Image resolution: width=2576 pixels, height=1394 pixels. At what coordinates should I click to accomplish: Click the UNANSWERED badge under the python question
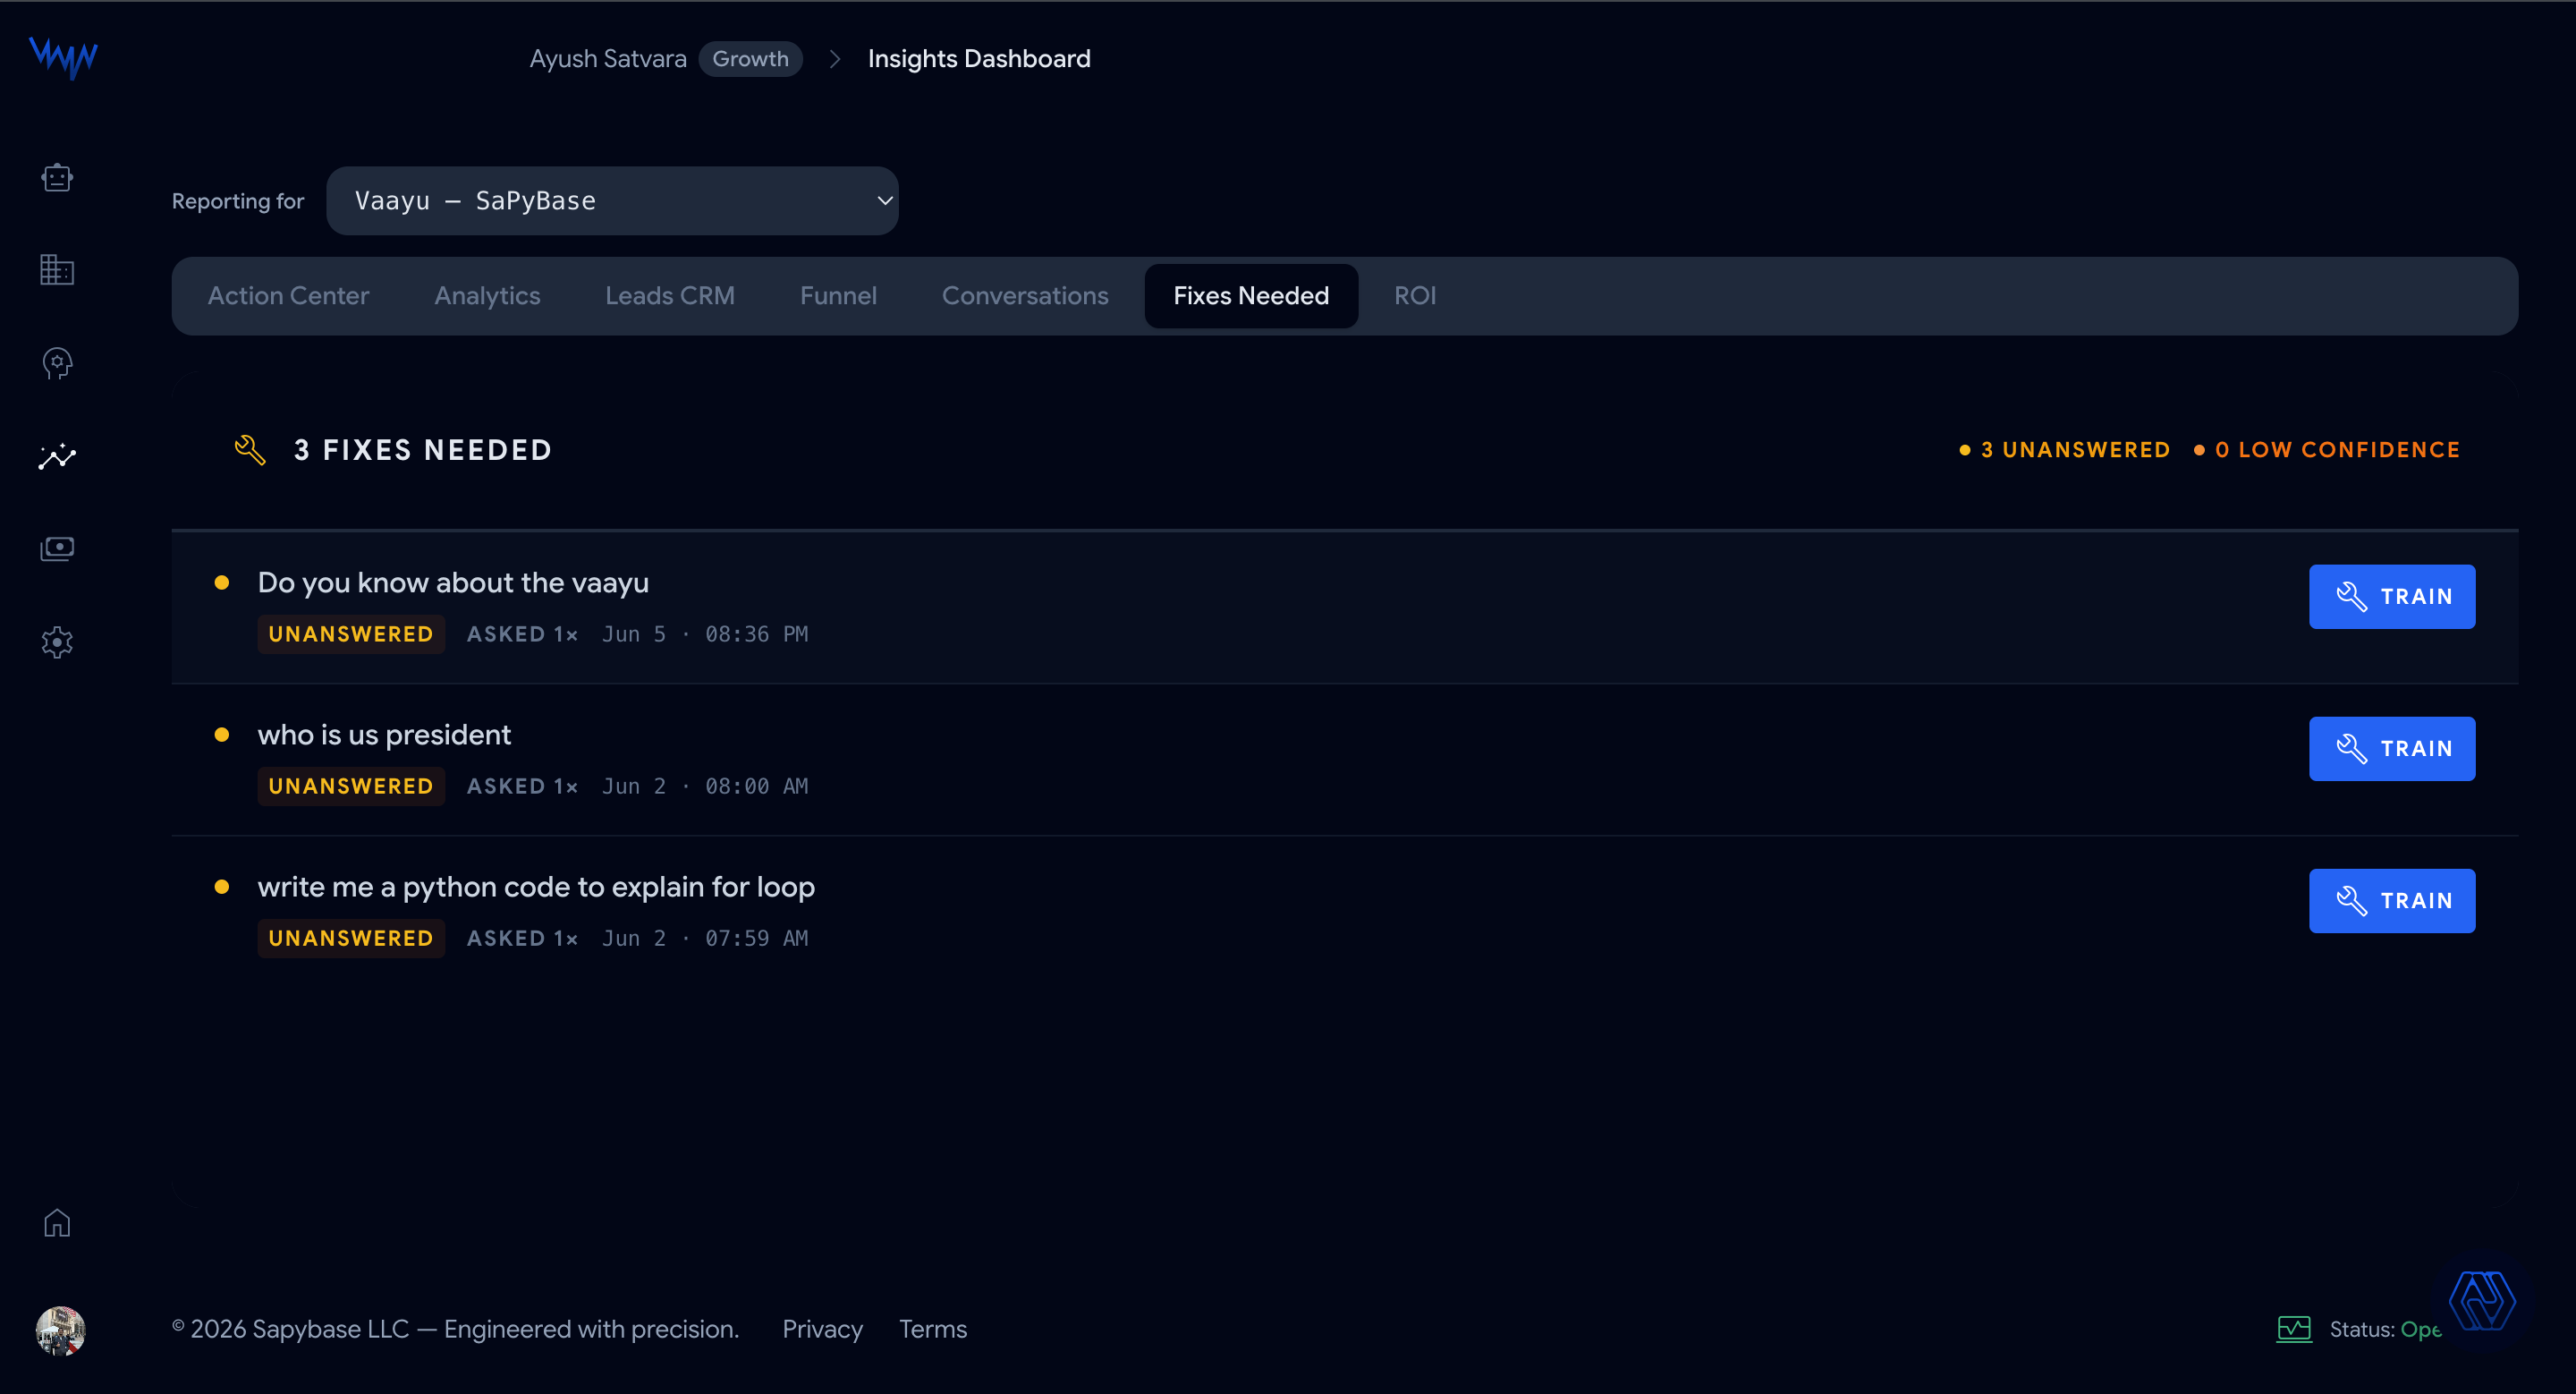[x=351, y=938]
